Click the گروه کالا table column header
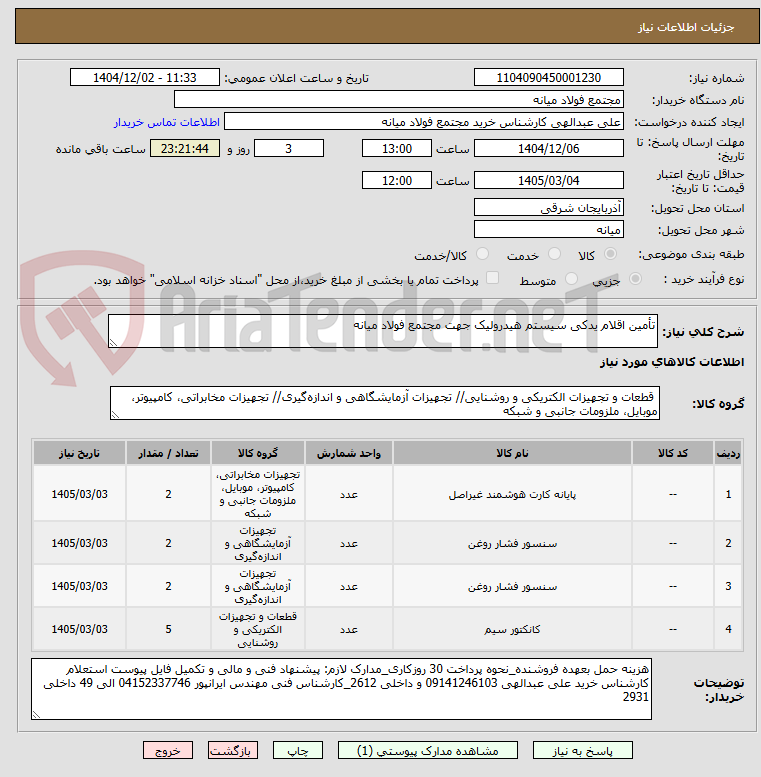The height and width of the screenshot is (777, 761). (x=258, y=453)
